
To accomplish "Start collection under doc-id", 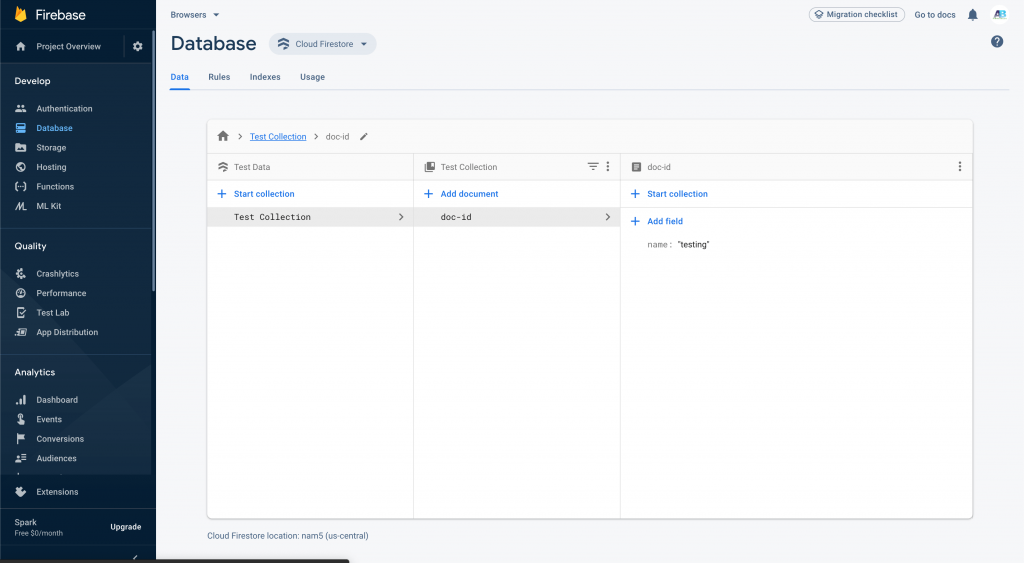I will pyautogui.click(x=669, y=194).
